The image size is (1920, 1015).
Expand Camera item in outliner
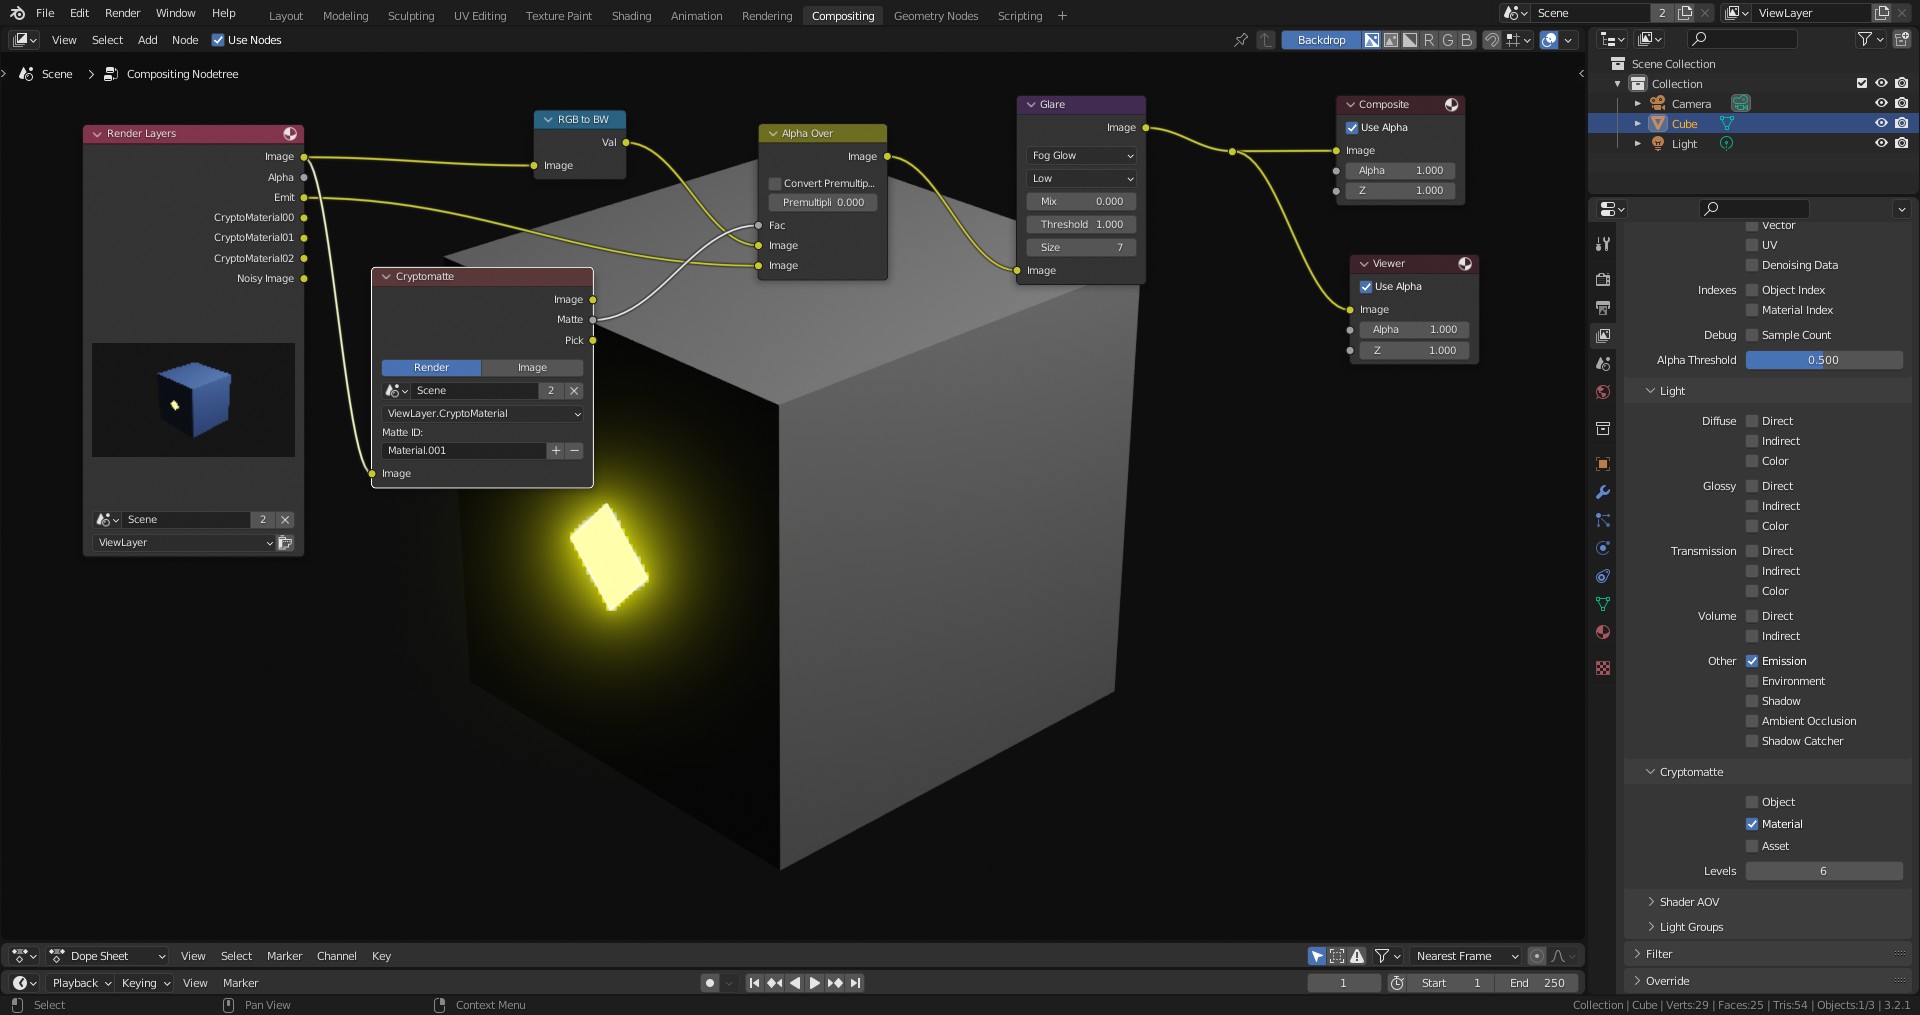coord(1638,104)
